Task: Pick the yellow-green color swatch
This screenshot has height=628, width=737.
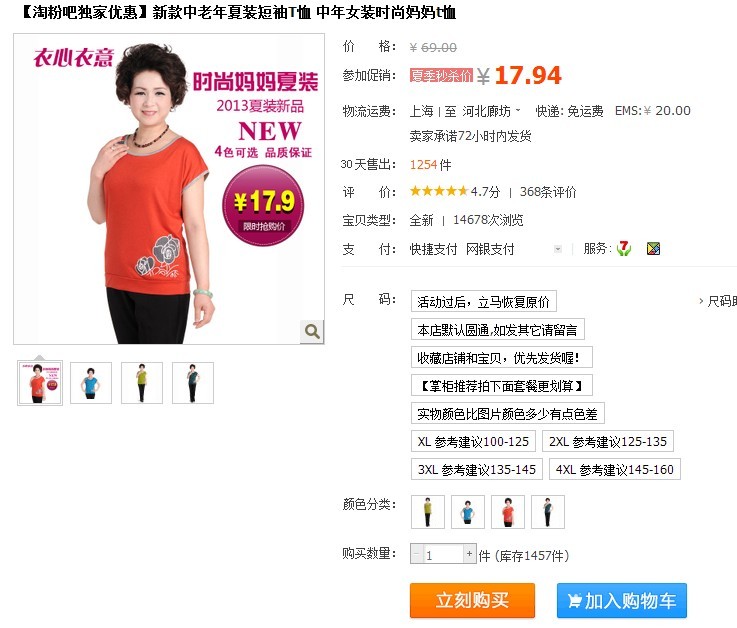Action: [x=427, y=511]
